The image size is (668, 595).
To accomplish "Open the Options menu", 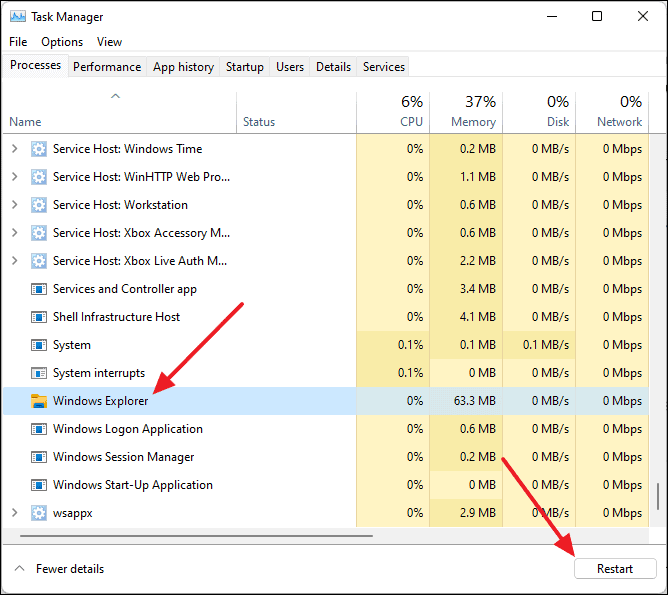I will 62,42.
